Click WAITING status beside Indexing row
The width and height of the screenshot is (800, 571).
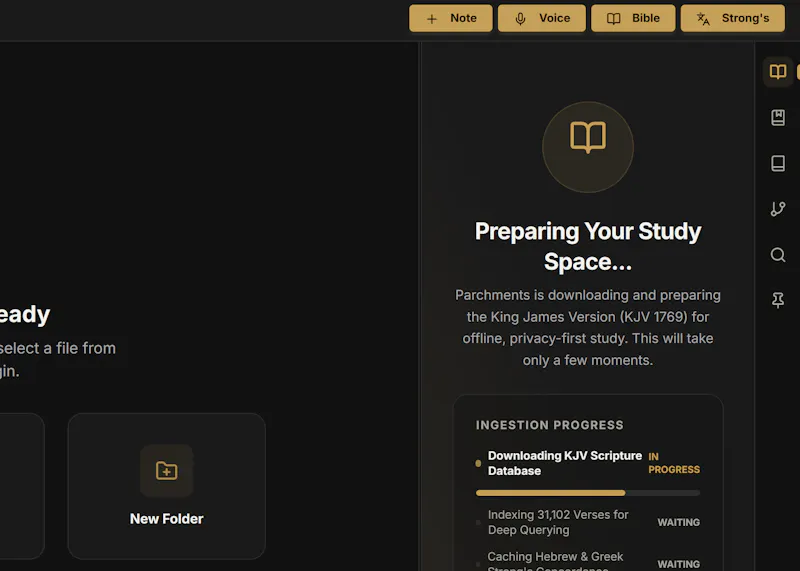click(679, 523)
